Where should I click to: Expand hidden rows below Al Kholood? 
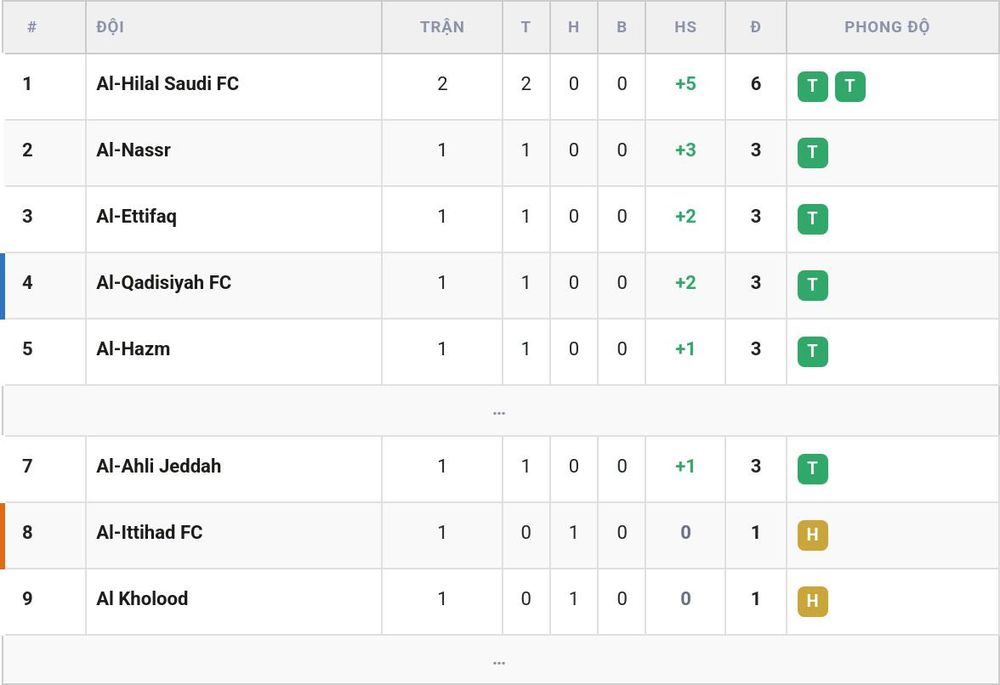pyautogui.click(x=499, y=661)
